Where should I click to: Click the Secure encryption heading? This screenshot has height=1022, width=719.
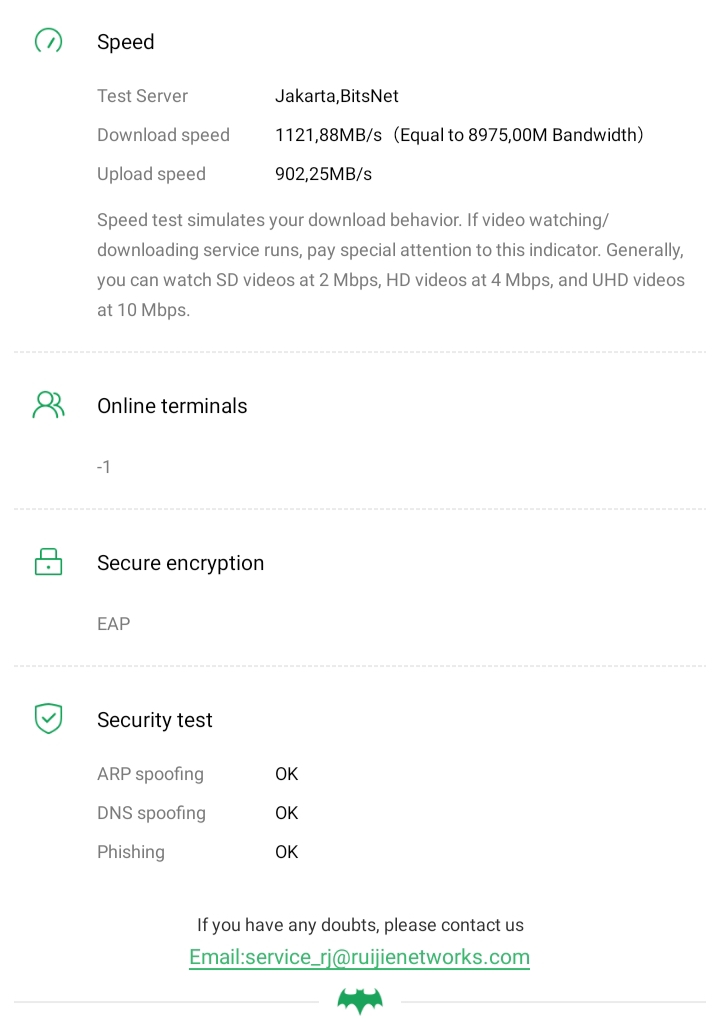[x=180, y=563]
